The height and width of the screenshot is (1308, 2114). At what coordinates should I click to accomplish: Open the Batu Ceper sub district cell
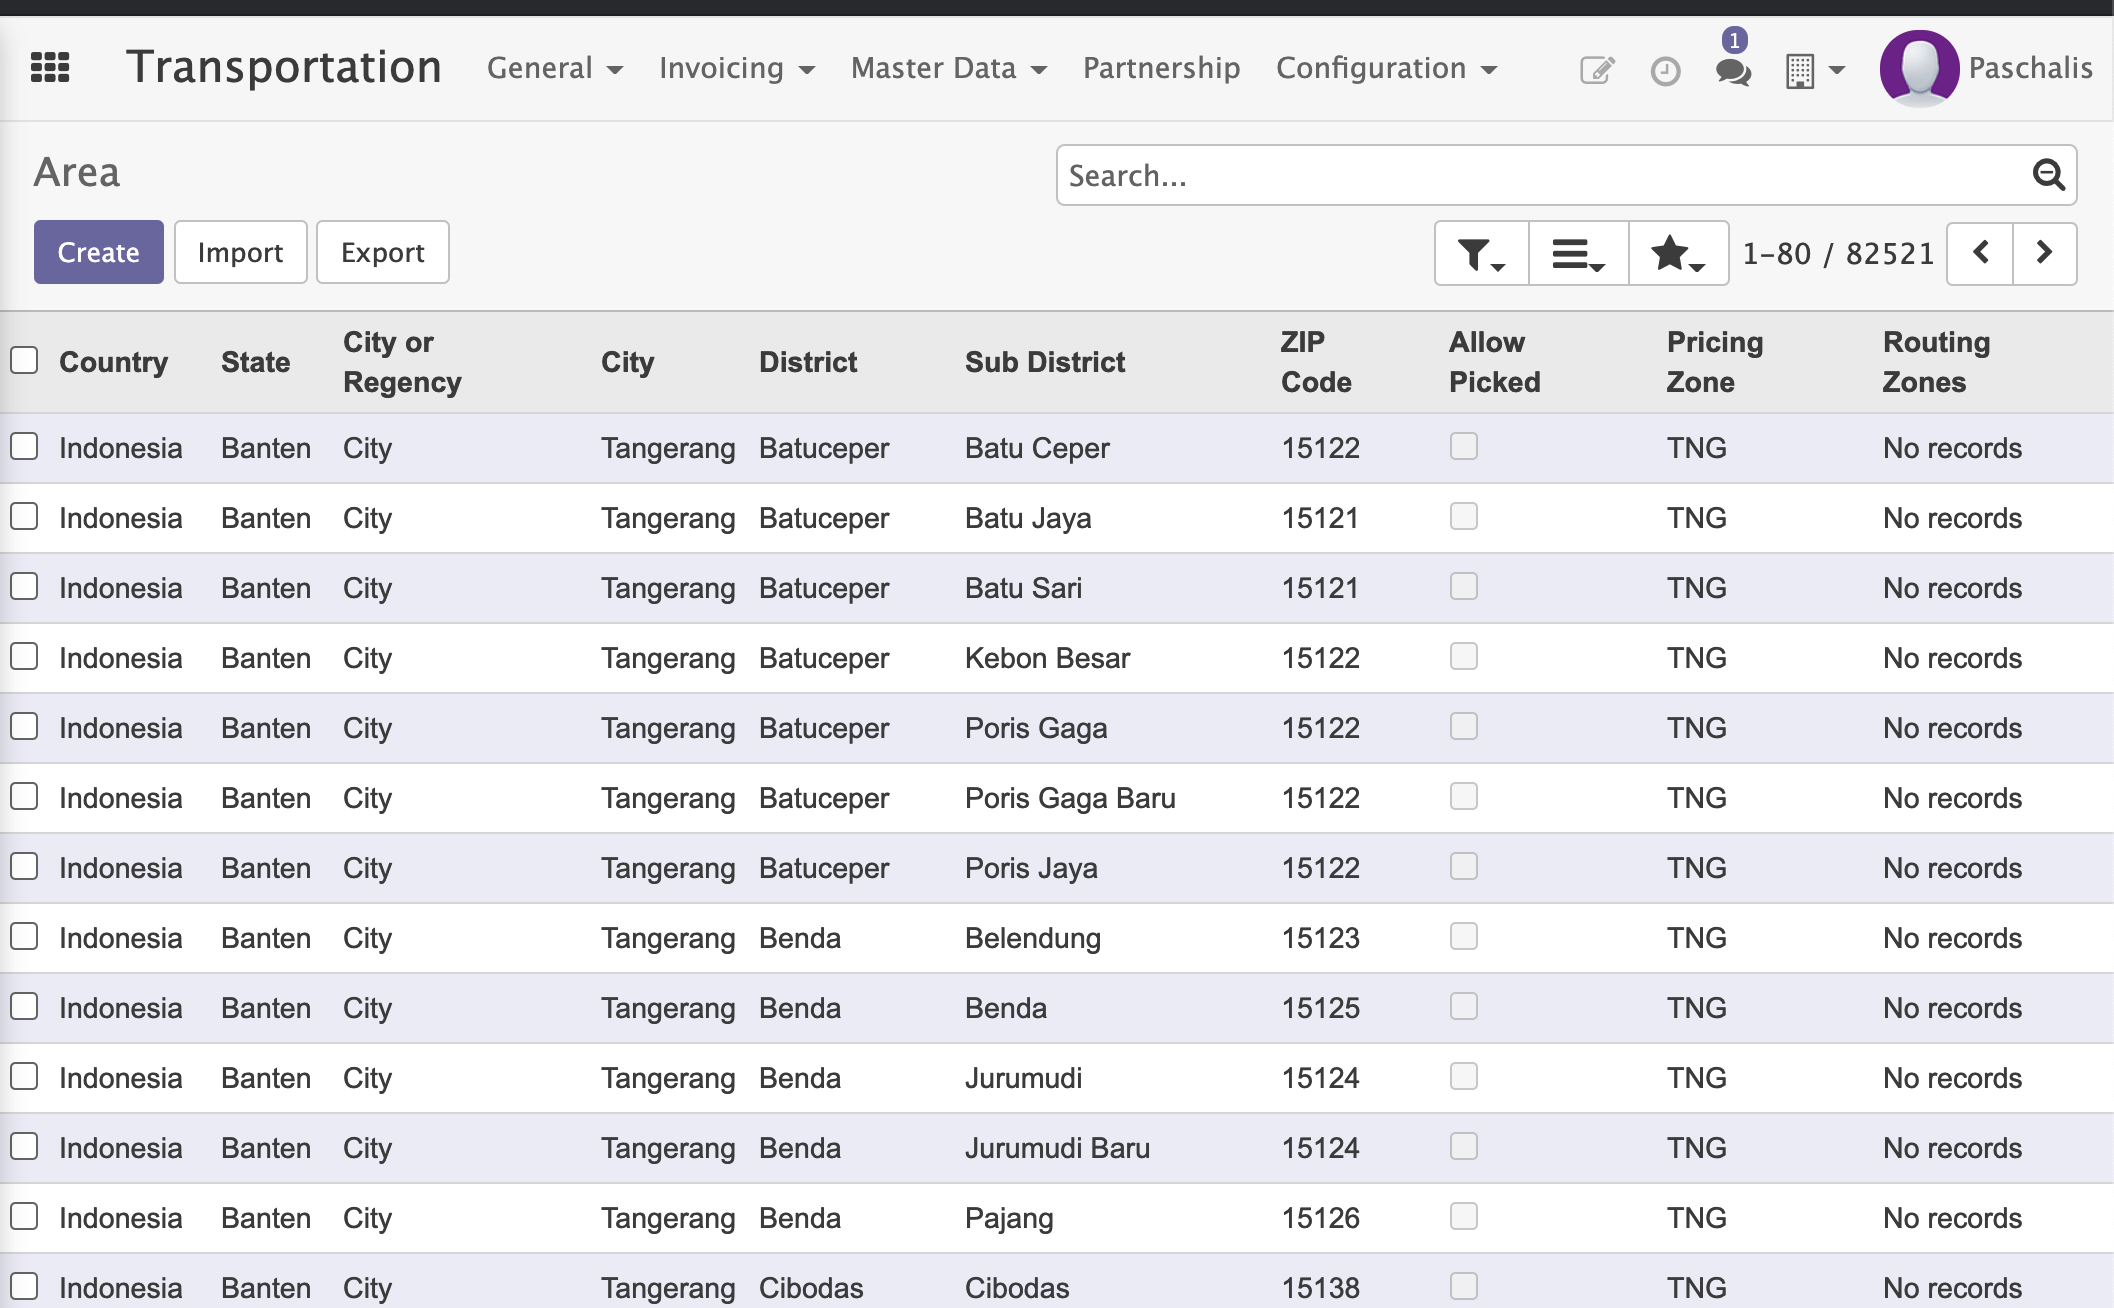coord(1037,448)
